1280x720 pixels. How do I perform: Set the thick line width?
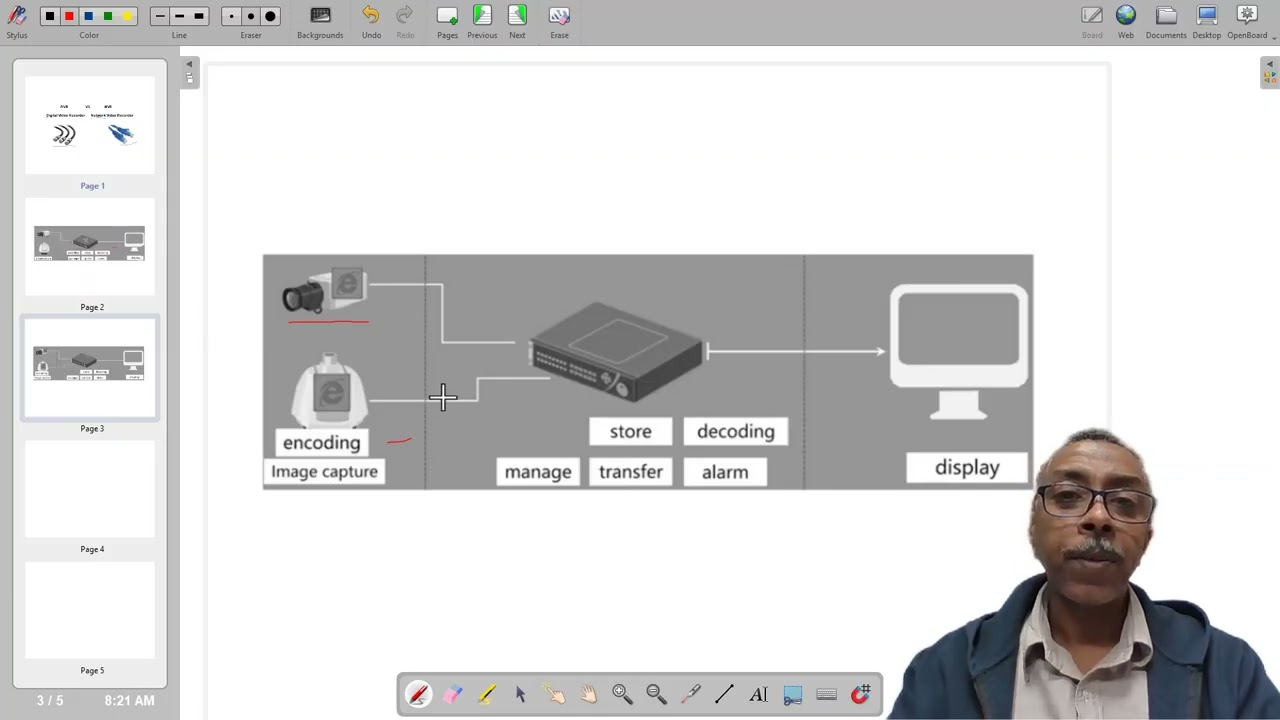199,16
